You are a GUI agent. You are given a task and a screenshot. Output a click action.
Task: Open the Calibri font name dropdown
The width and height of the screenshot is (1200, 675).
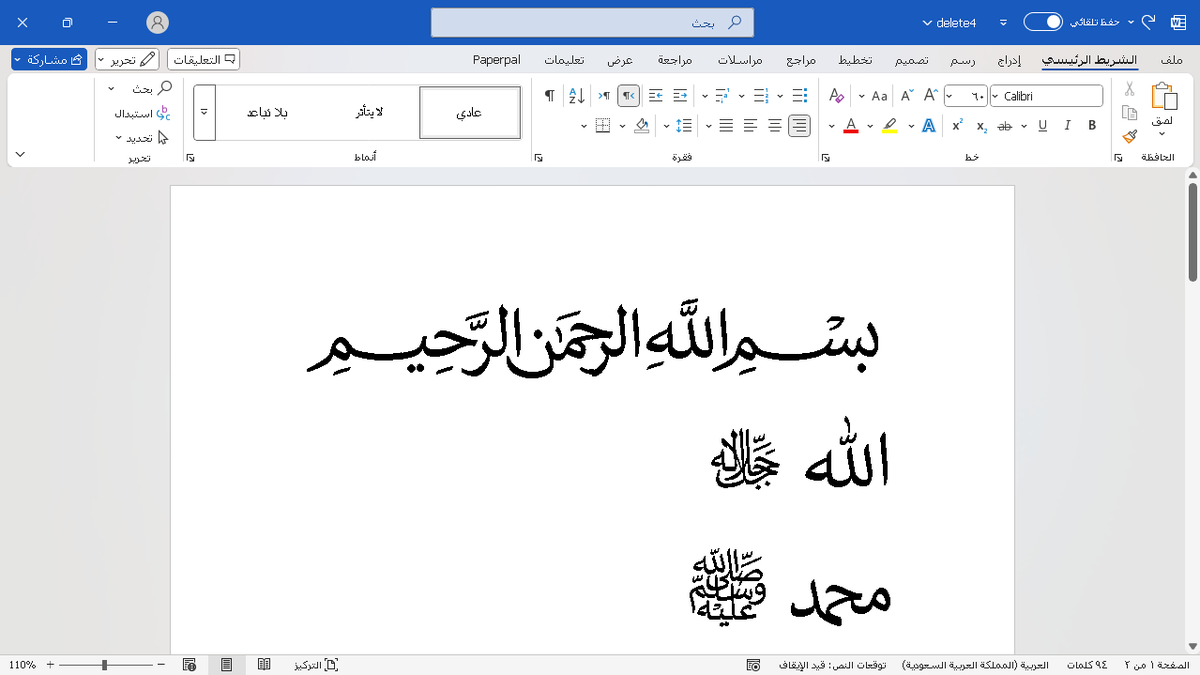coord(995,96)
